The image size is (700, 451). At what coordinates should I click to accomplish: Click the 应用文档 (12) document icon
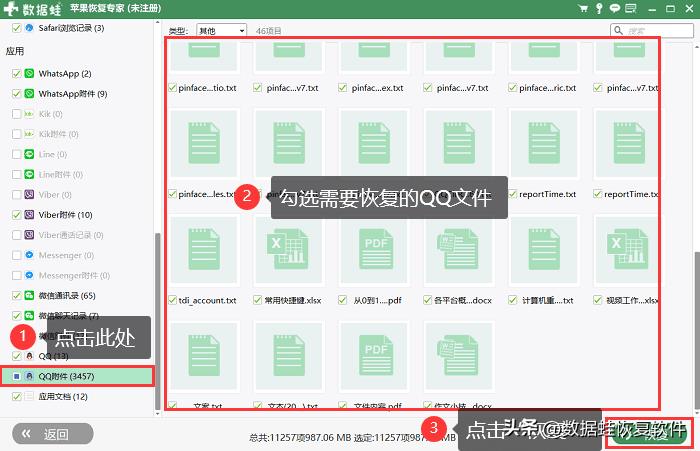click(29, 396)
